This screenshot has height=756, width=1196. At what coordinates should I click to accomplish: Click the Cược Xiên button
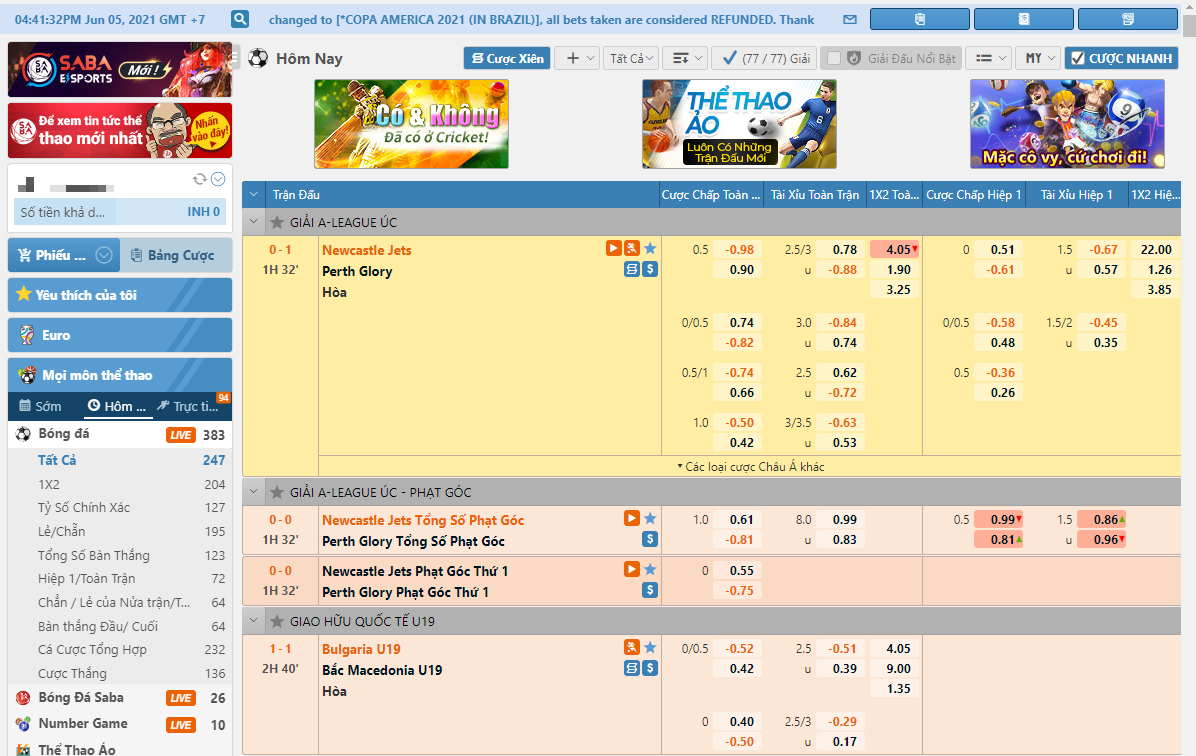(507, 59)
